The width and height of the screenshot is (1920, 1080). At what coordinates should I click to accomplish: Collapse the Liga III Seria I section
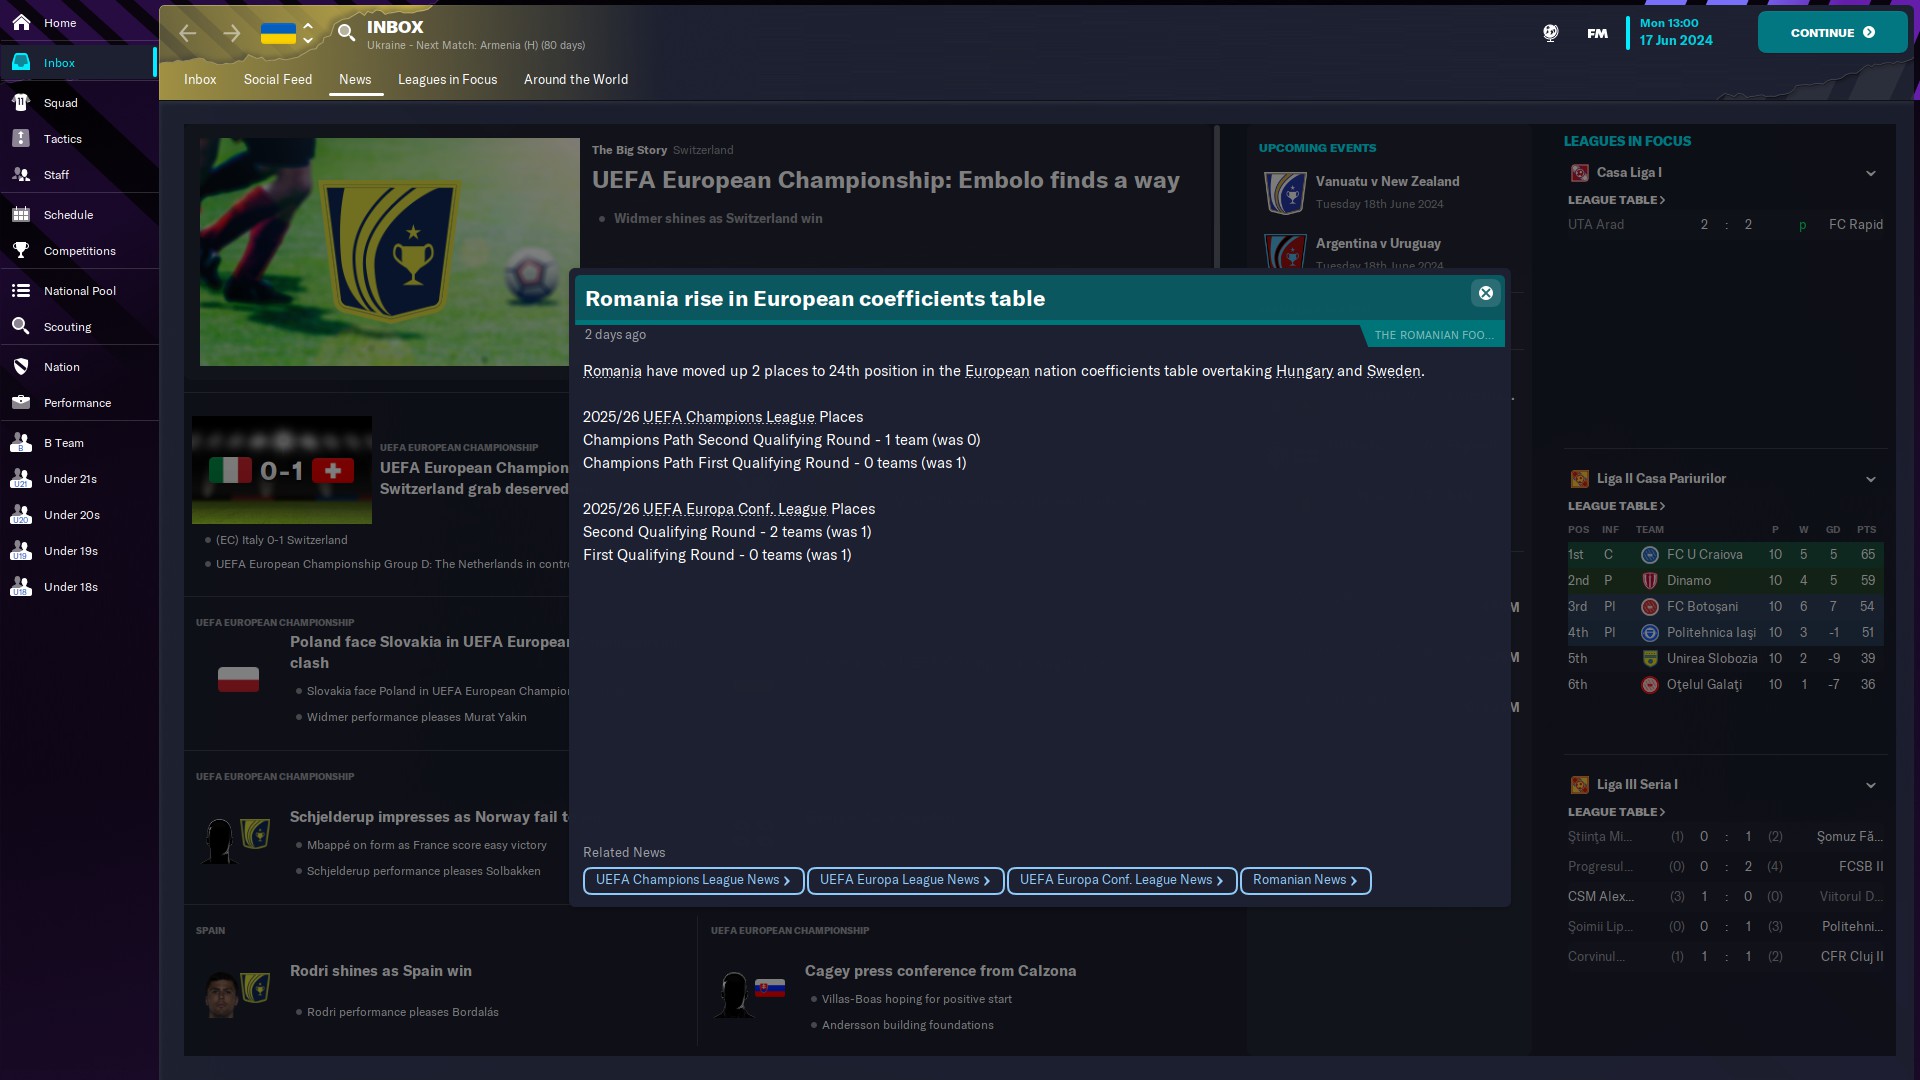(1870, 785)
